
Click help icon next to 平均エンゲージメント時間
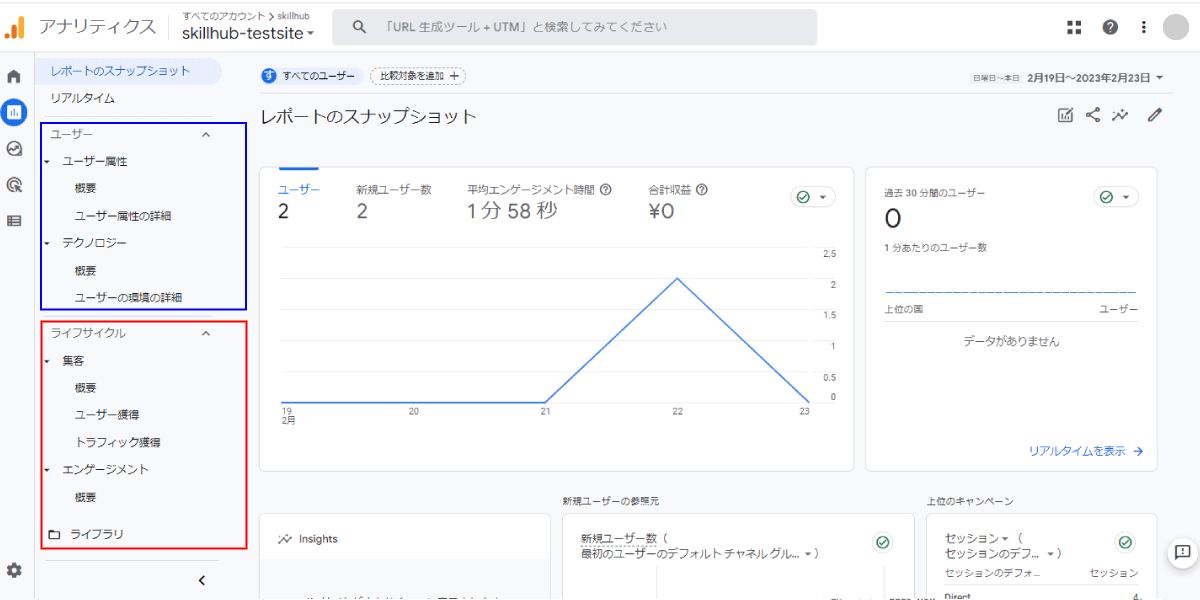(605, 189)
